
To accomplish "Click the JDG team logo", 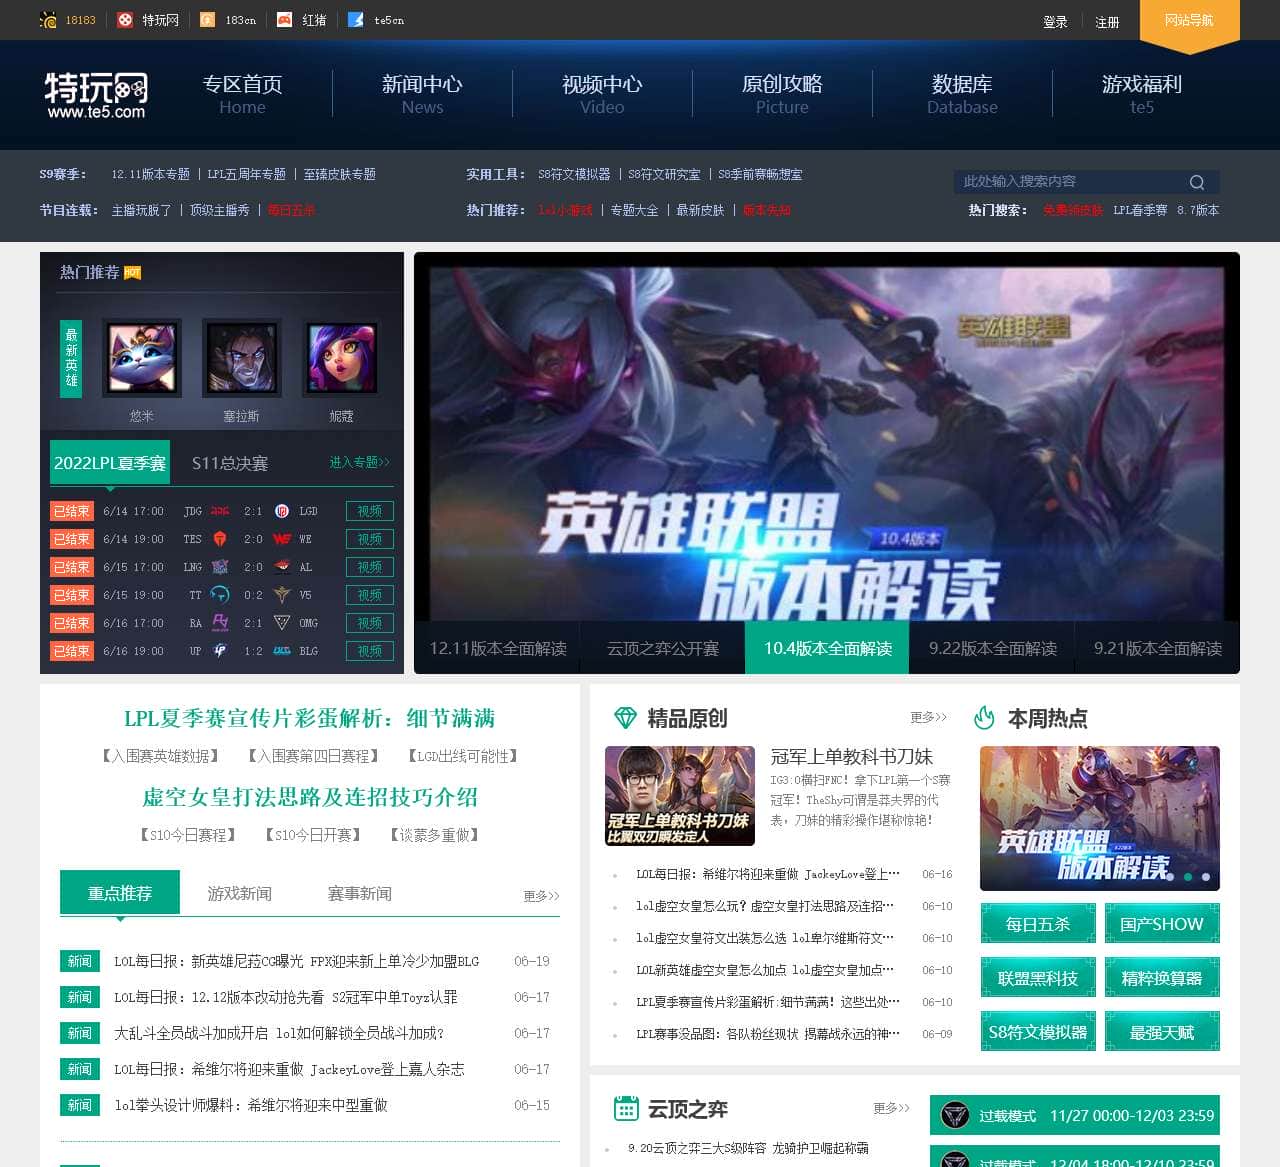I will click(220, 511).
